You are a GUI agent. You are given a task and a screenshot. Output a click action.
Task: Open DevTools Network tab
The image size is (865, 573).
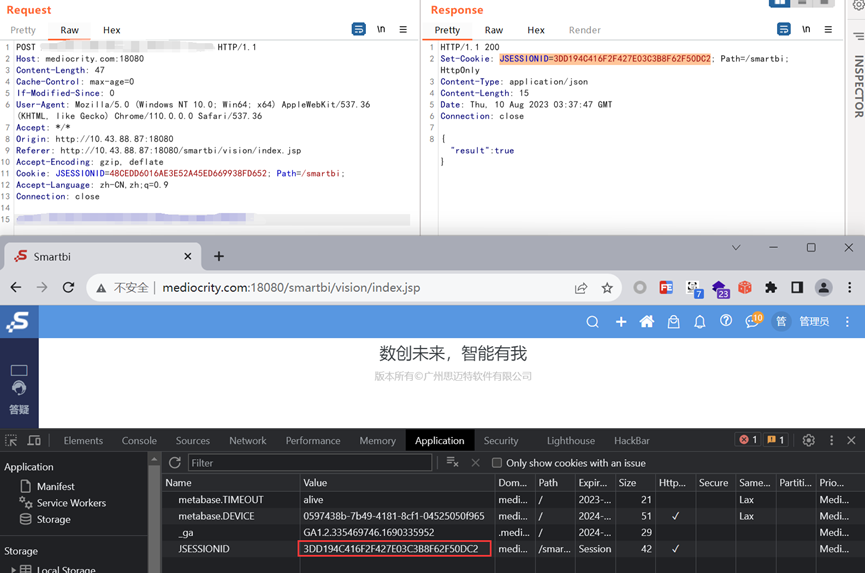[x=248, y=441]
